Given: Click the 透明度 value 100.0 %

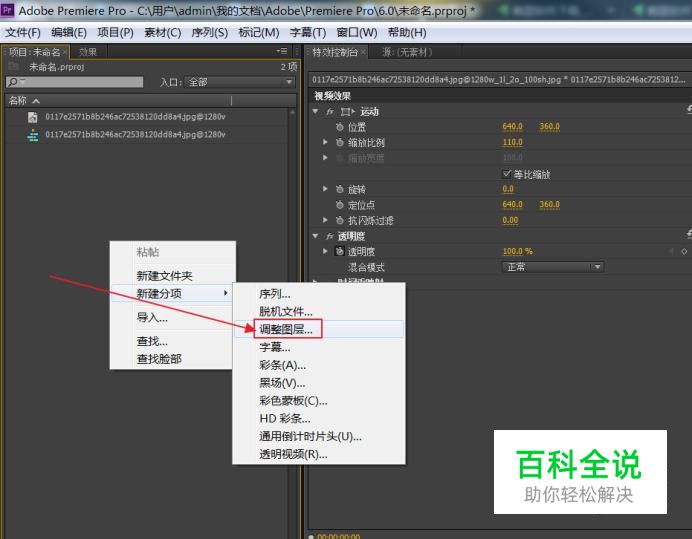Looking at the screenshot, I should tap(518, 251).
